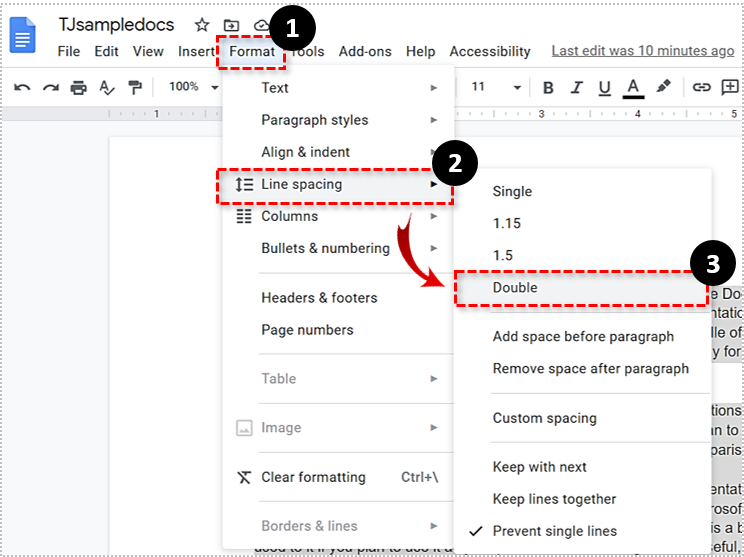Expand the Text submenu arrow
The height and width of the screenshot is (557, 744).
pos(433,88)
